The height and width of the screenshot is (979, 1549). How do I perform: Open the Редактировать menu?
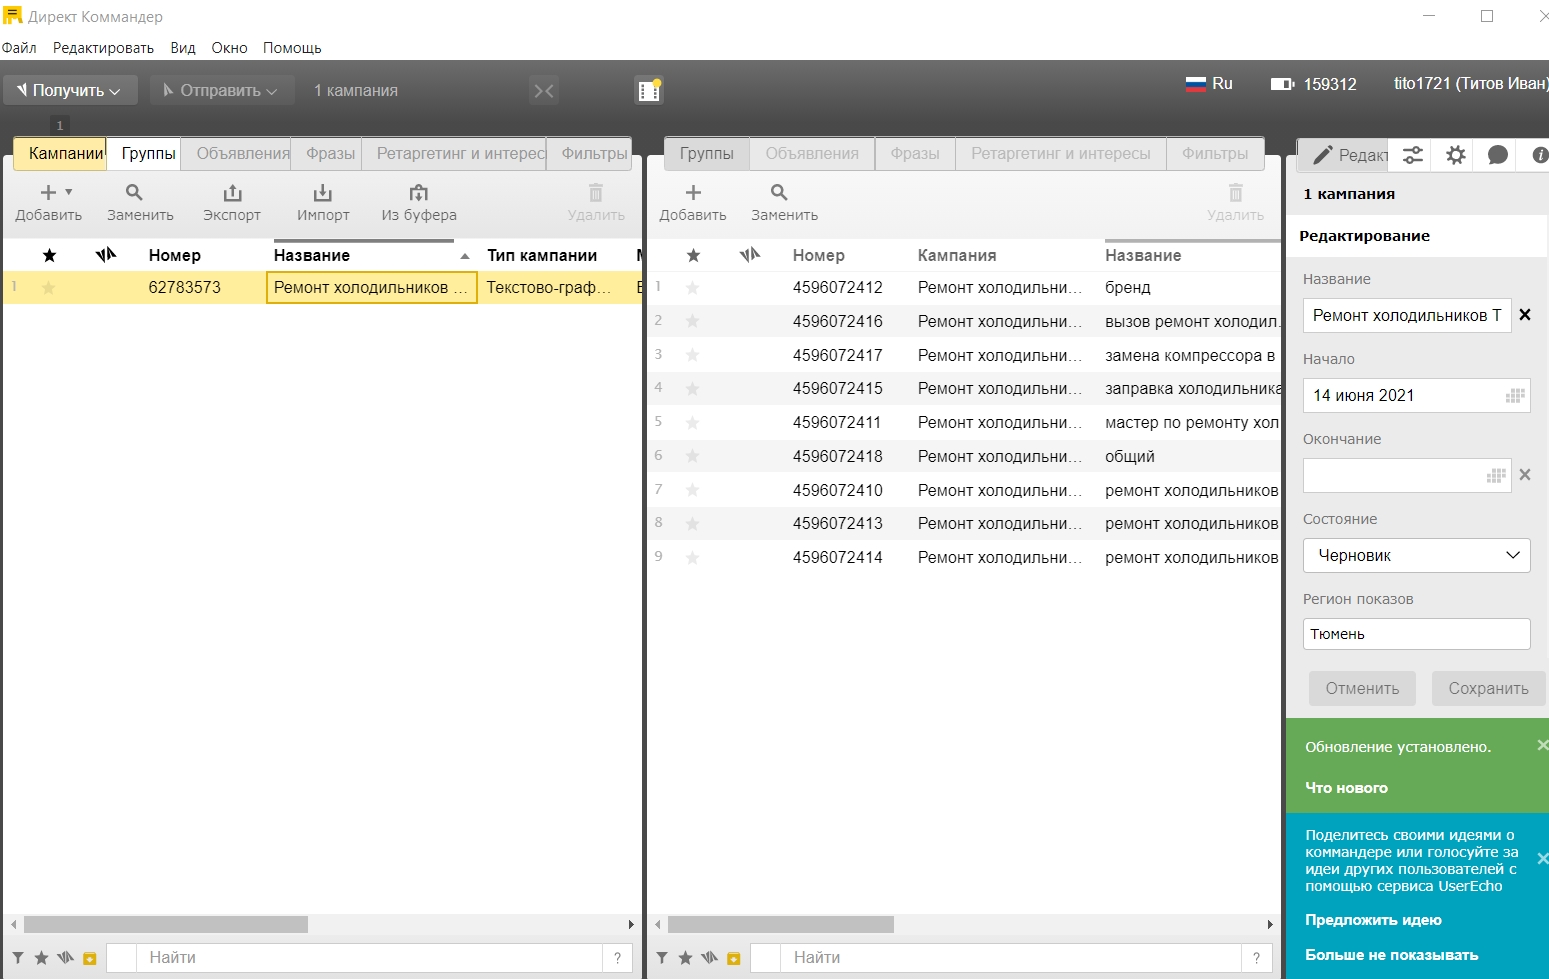click(103, 48)
